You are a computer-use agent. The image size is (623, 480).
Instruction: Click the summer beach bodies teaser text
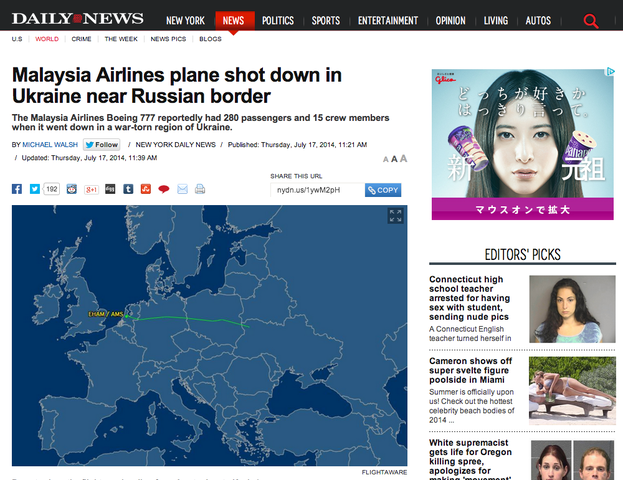click(x=472, y=406)
